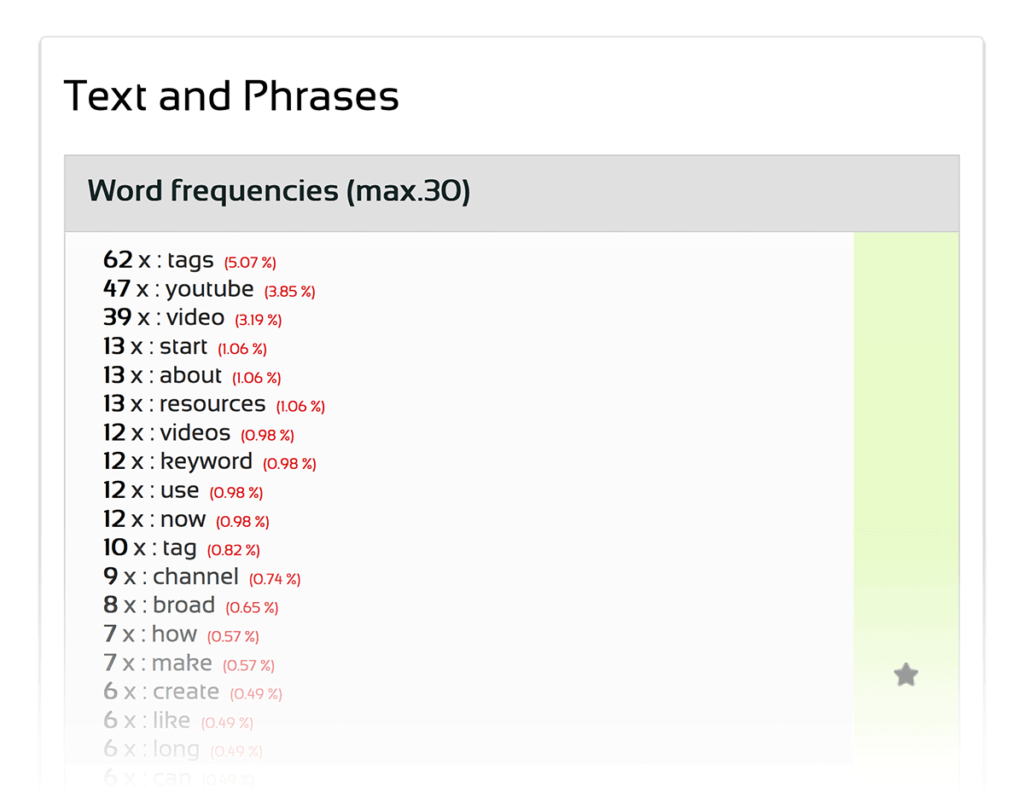Click the 'Text and Phrases' heading

[231, 97]
